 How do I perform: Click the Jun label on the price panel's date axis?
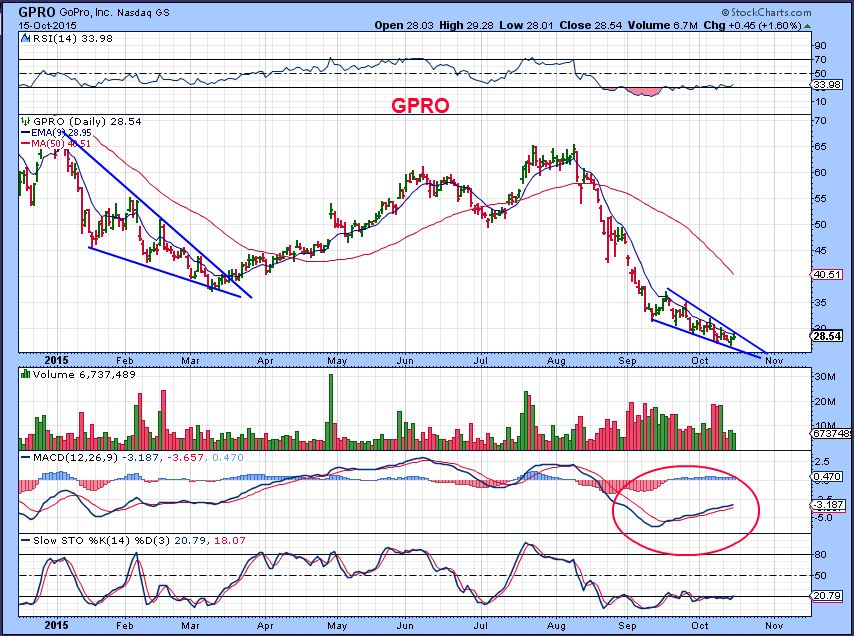coord(405,361)
